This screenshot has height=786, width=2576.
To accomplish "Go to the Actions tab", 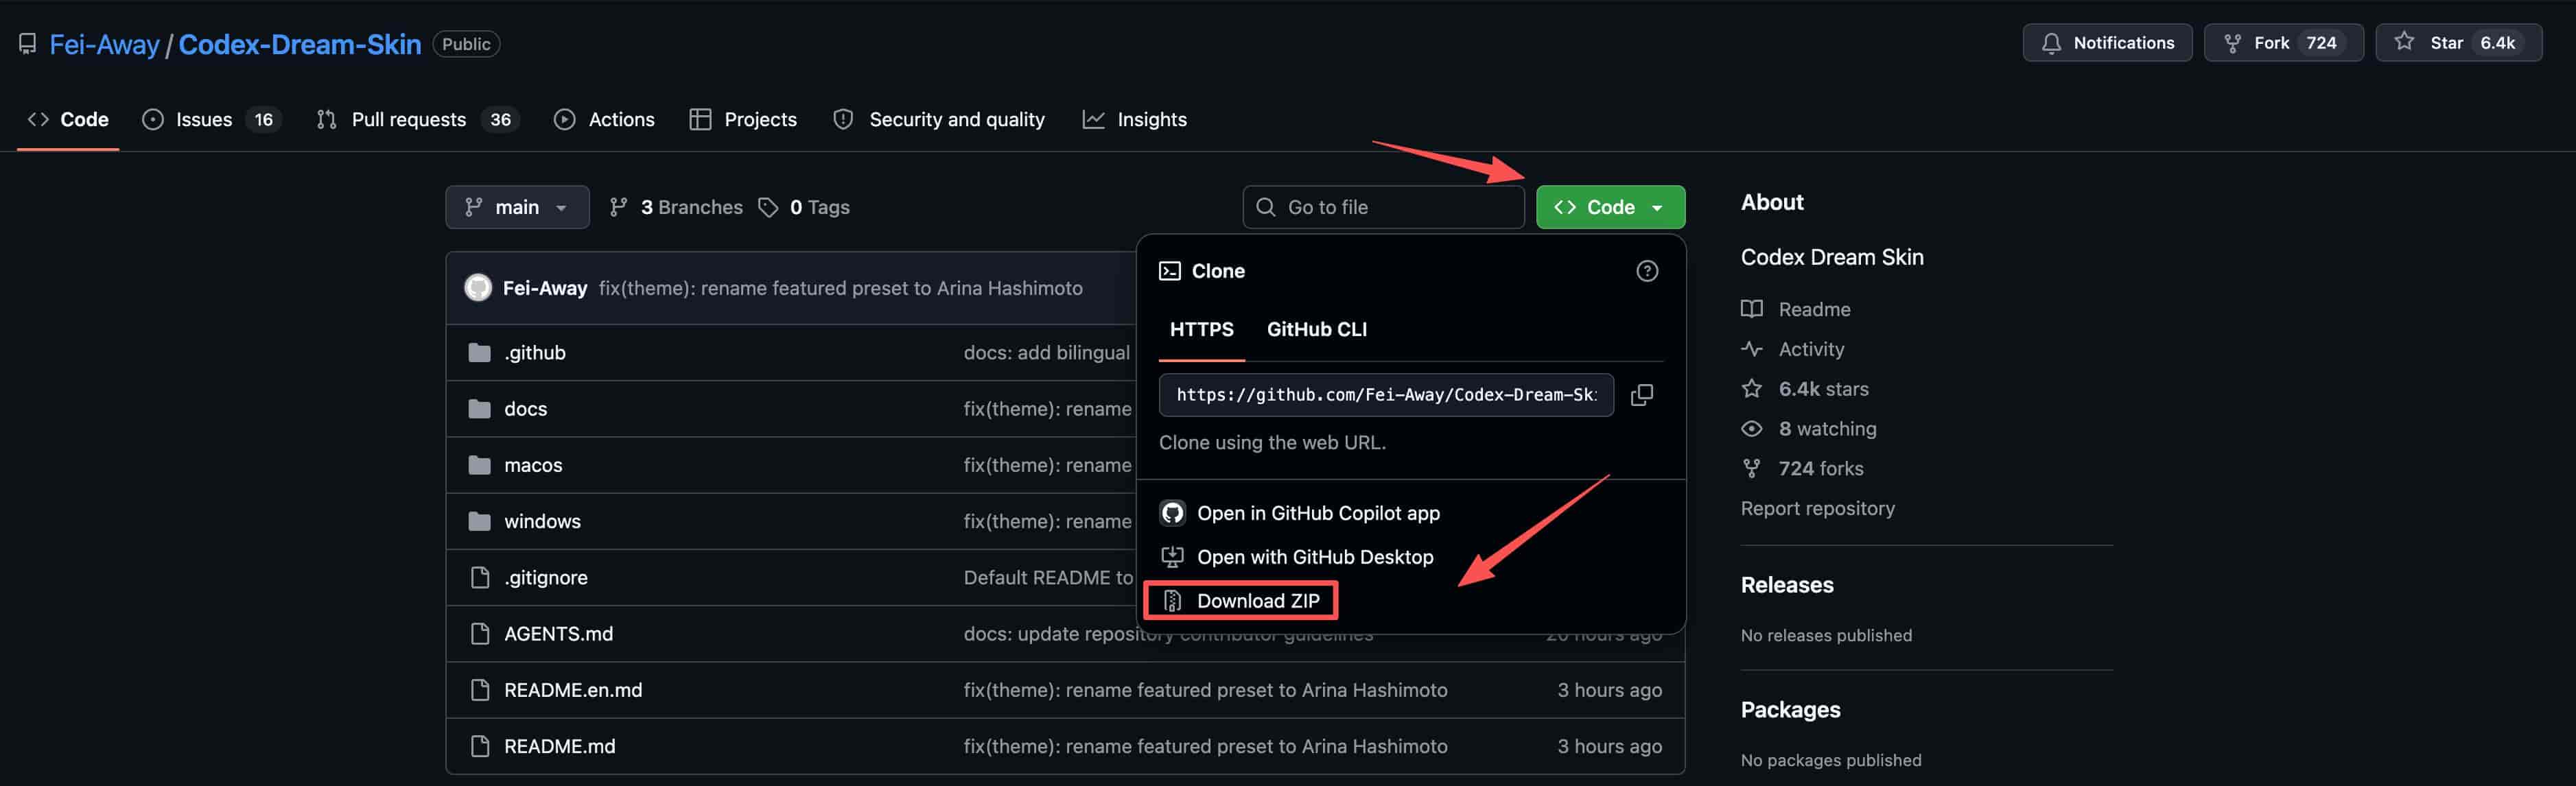I will tap(604, 120).
